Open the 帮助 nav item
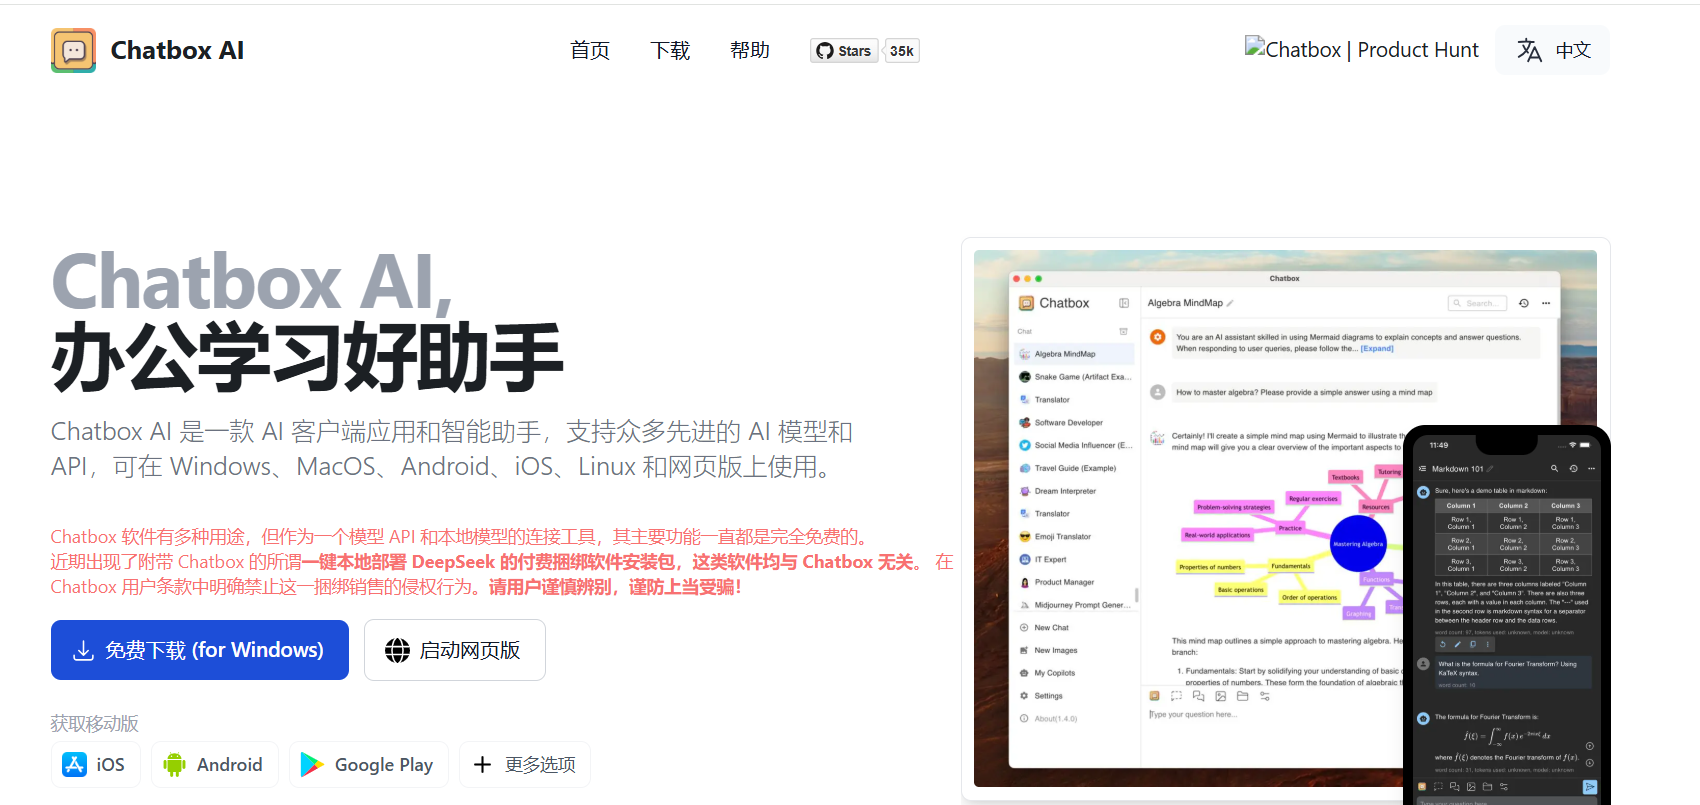The image size is (1700, 805). (750, 50)
